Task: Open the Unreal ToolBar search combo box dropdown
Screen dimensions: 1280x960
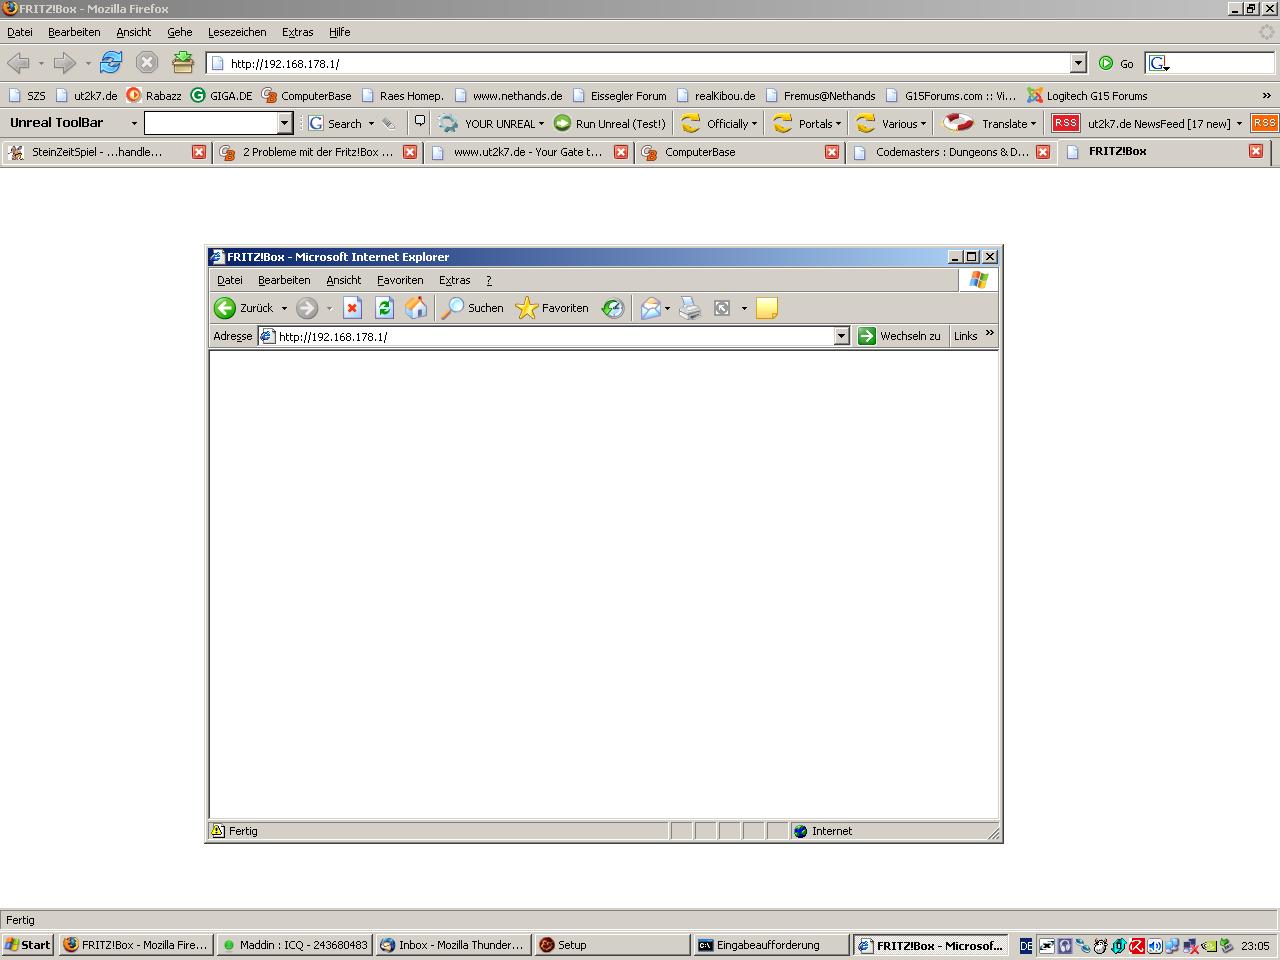Action: (284, 123)
